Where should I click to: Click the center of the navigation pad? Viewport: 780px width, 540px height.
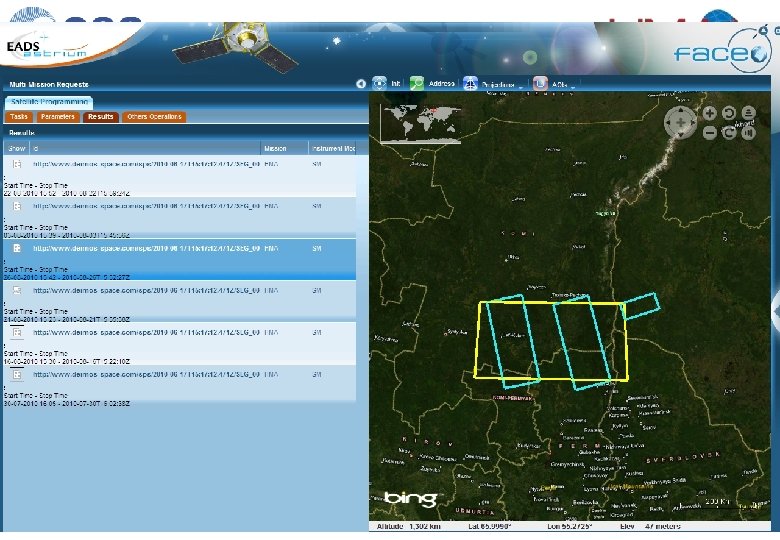coord(681,122)
